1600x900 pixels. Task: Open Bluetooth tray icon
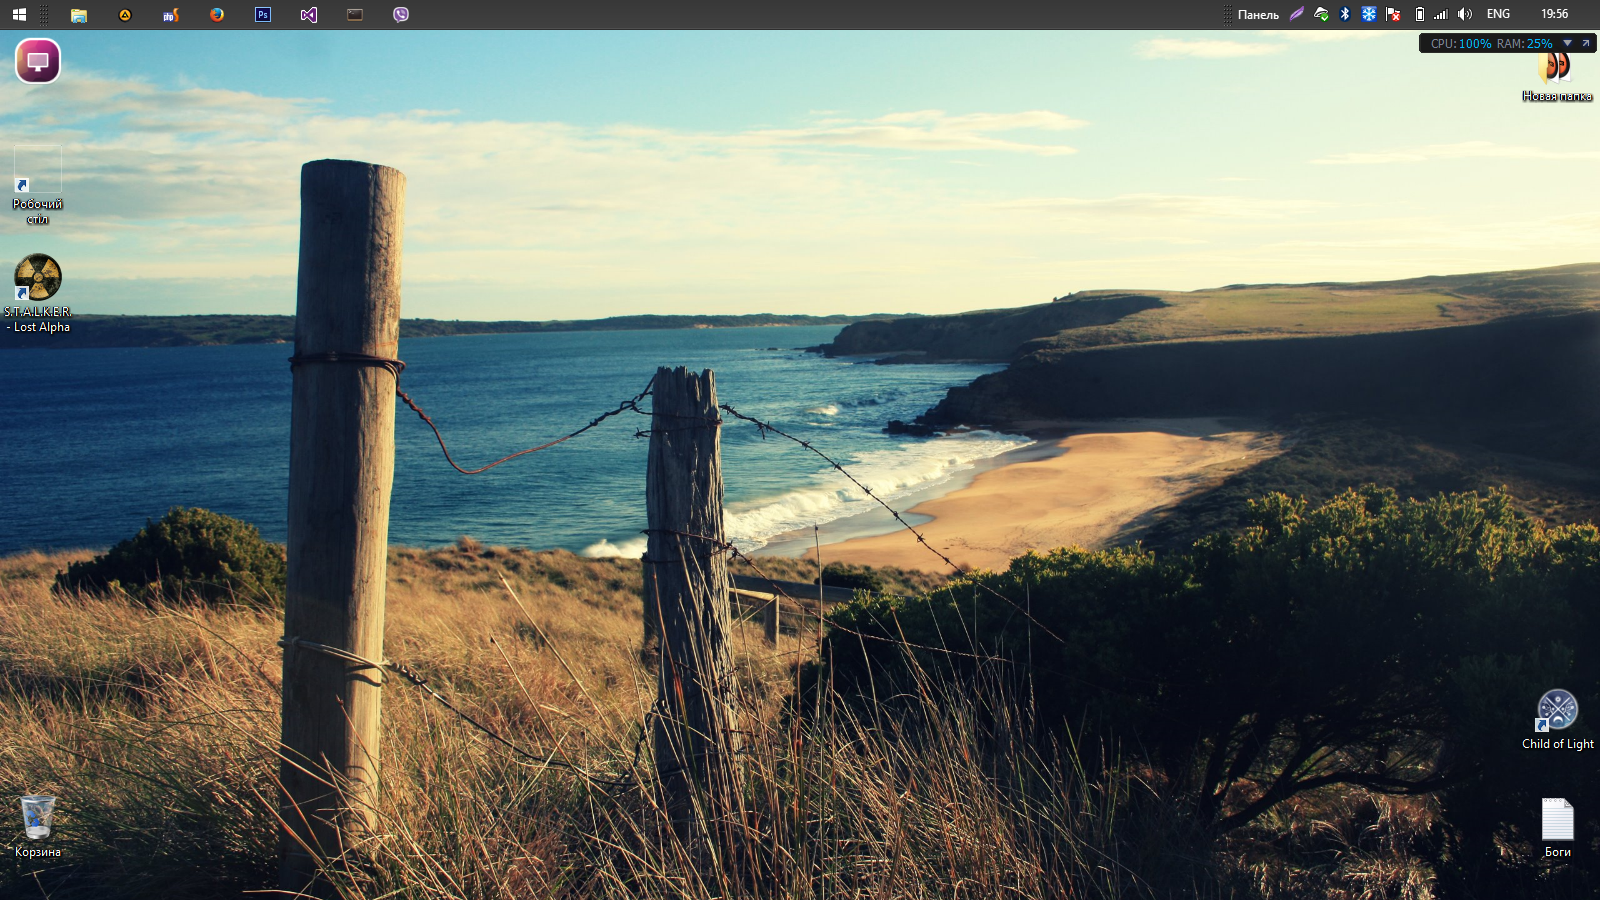[x=1345, y=14]
